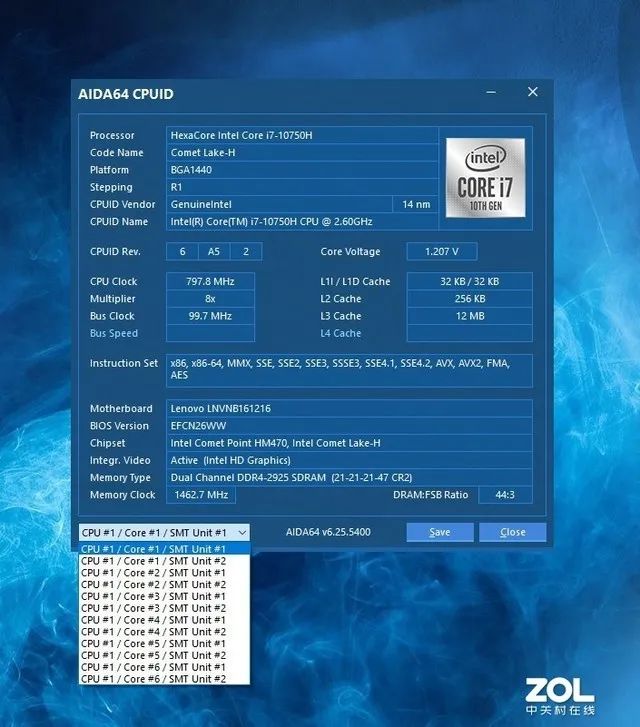The image size is (640, 727).
Task: Choose CPU #1 / Core #4 / SMT Unit #2
Action: tap(164, 631)
